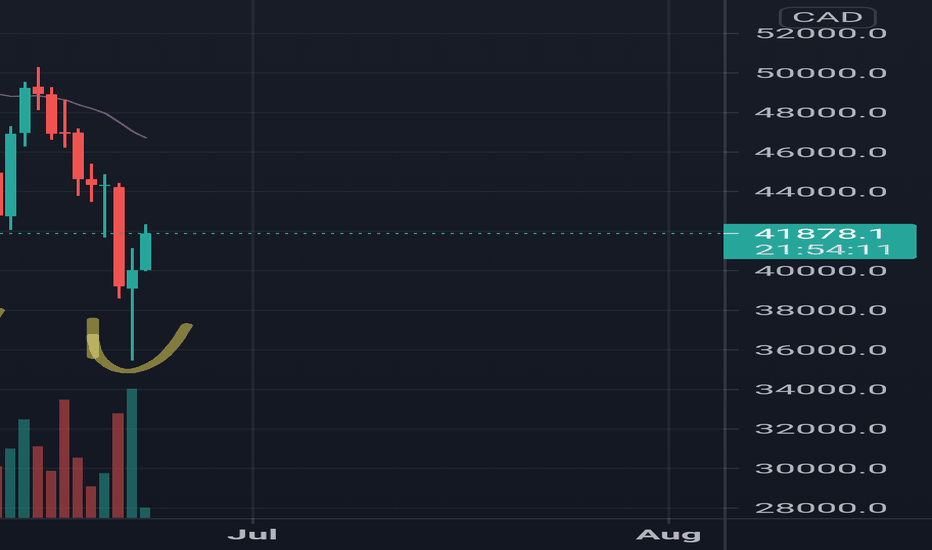
Task: Click the 48000.0 price axis label
Action: (x=821, y=112)
